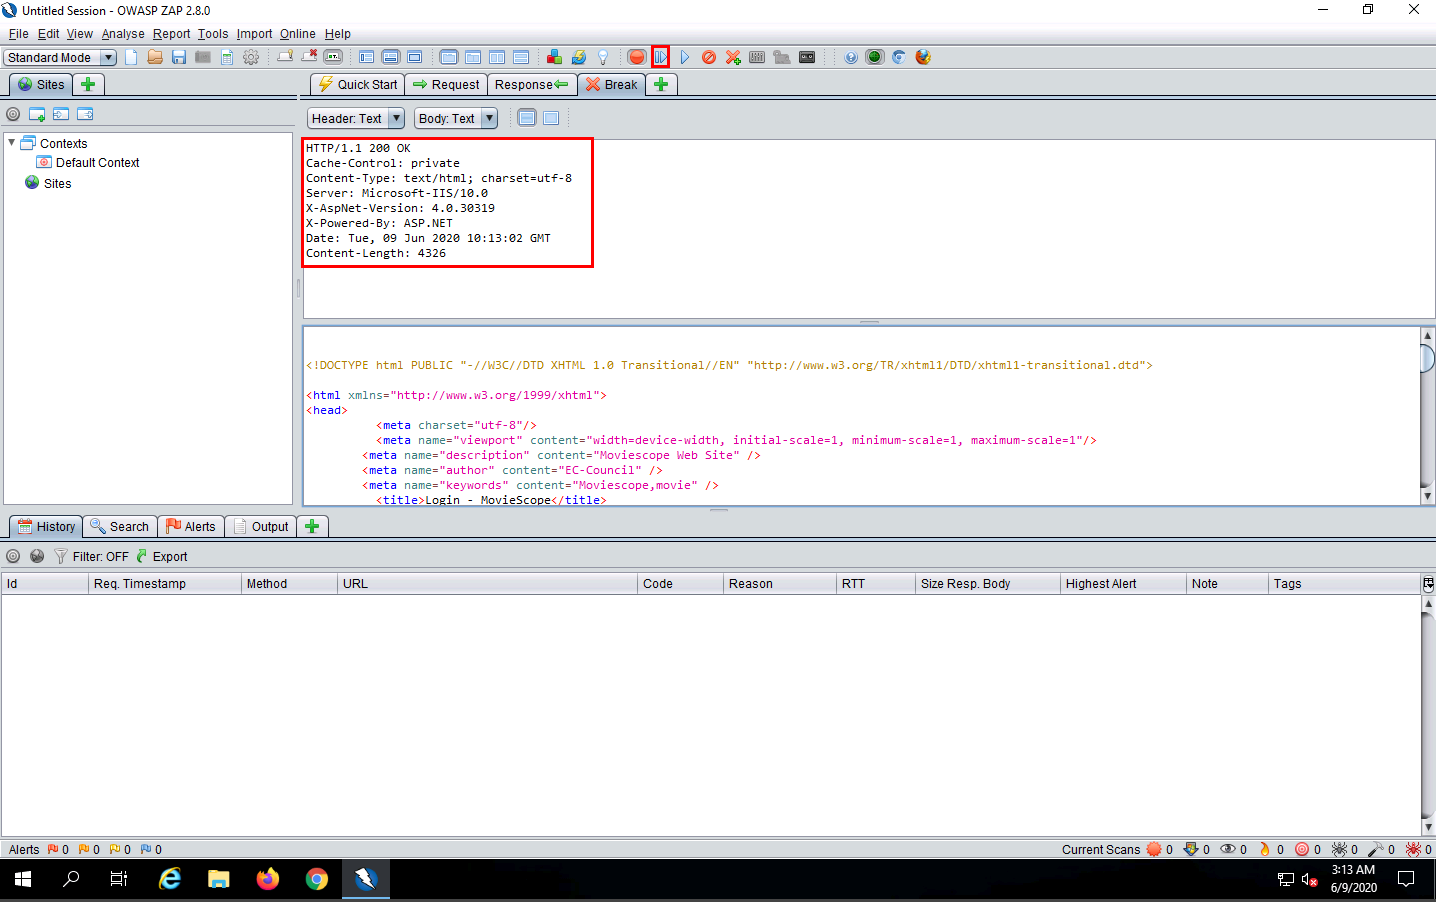Toggle Sites panel scope target icon
The height and width of the screenshot is (902, 1436).
coord(13,114)
